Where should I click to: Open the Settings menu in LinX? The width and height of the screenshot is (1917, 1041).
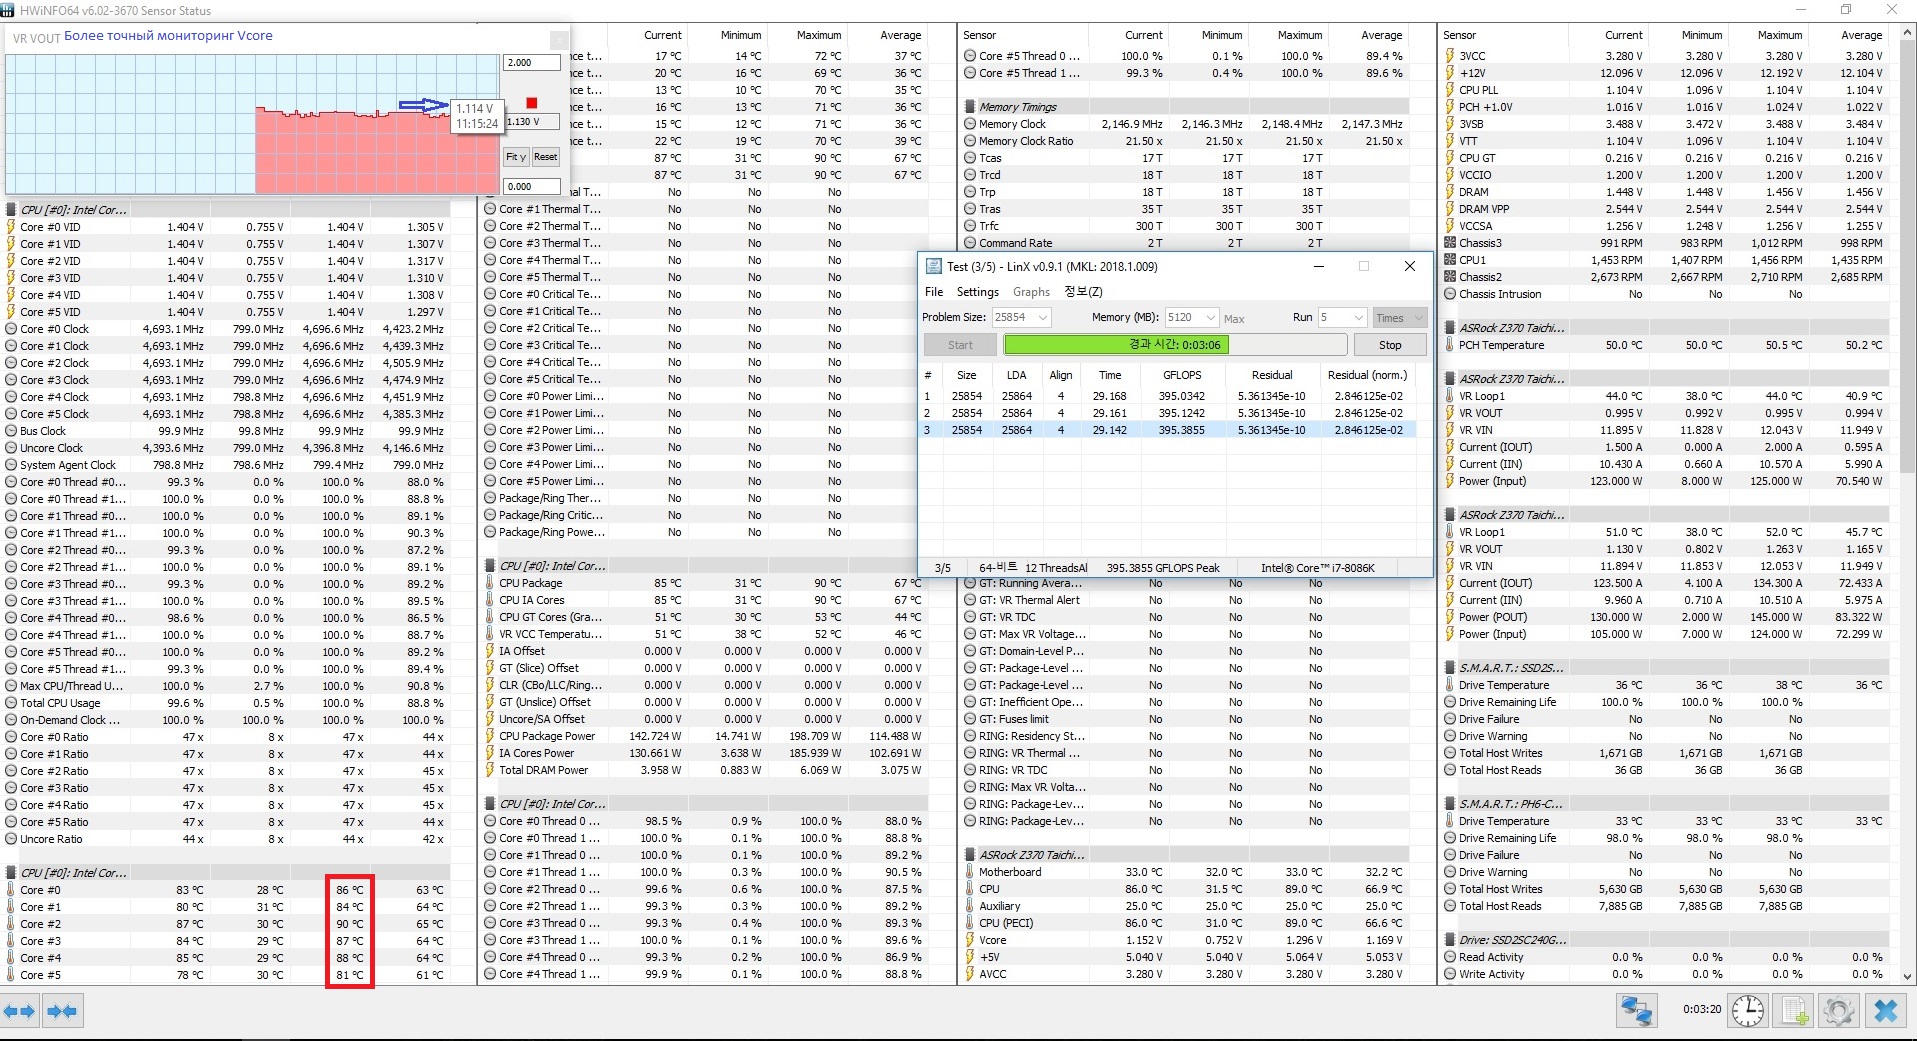[978, 292]
